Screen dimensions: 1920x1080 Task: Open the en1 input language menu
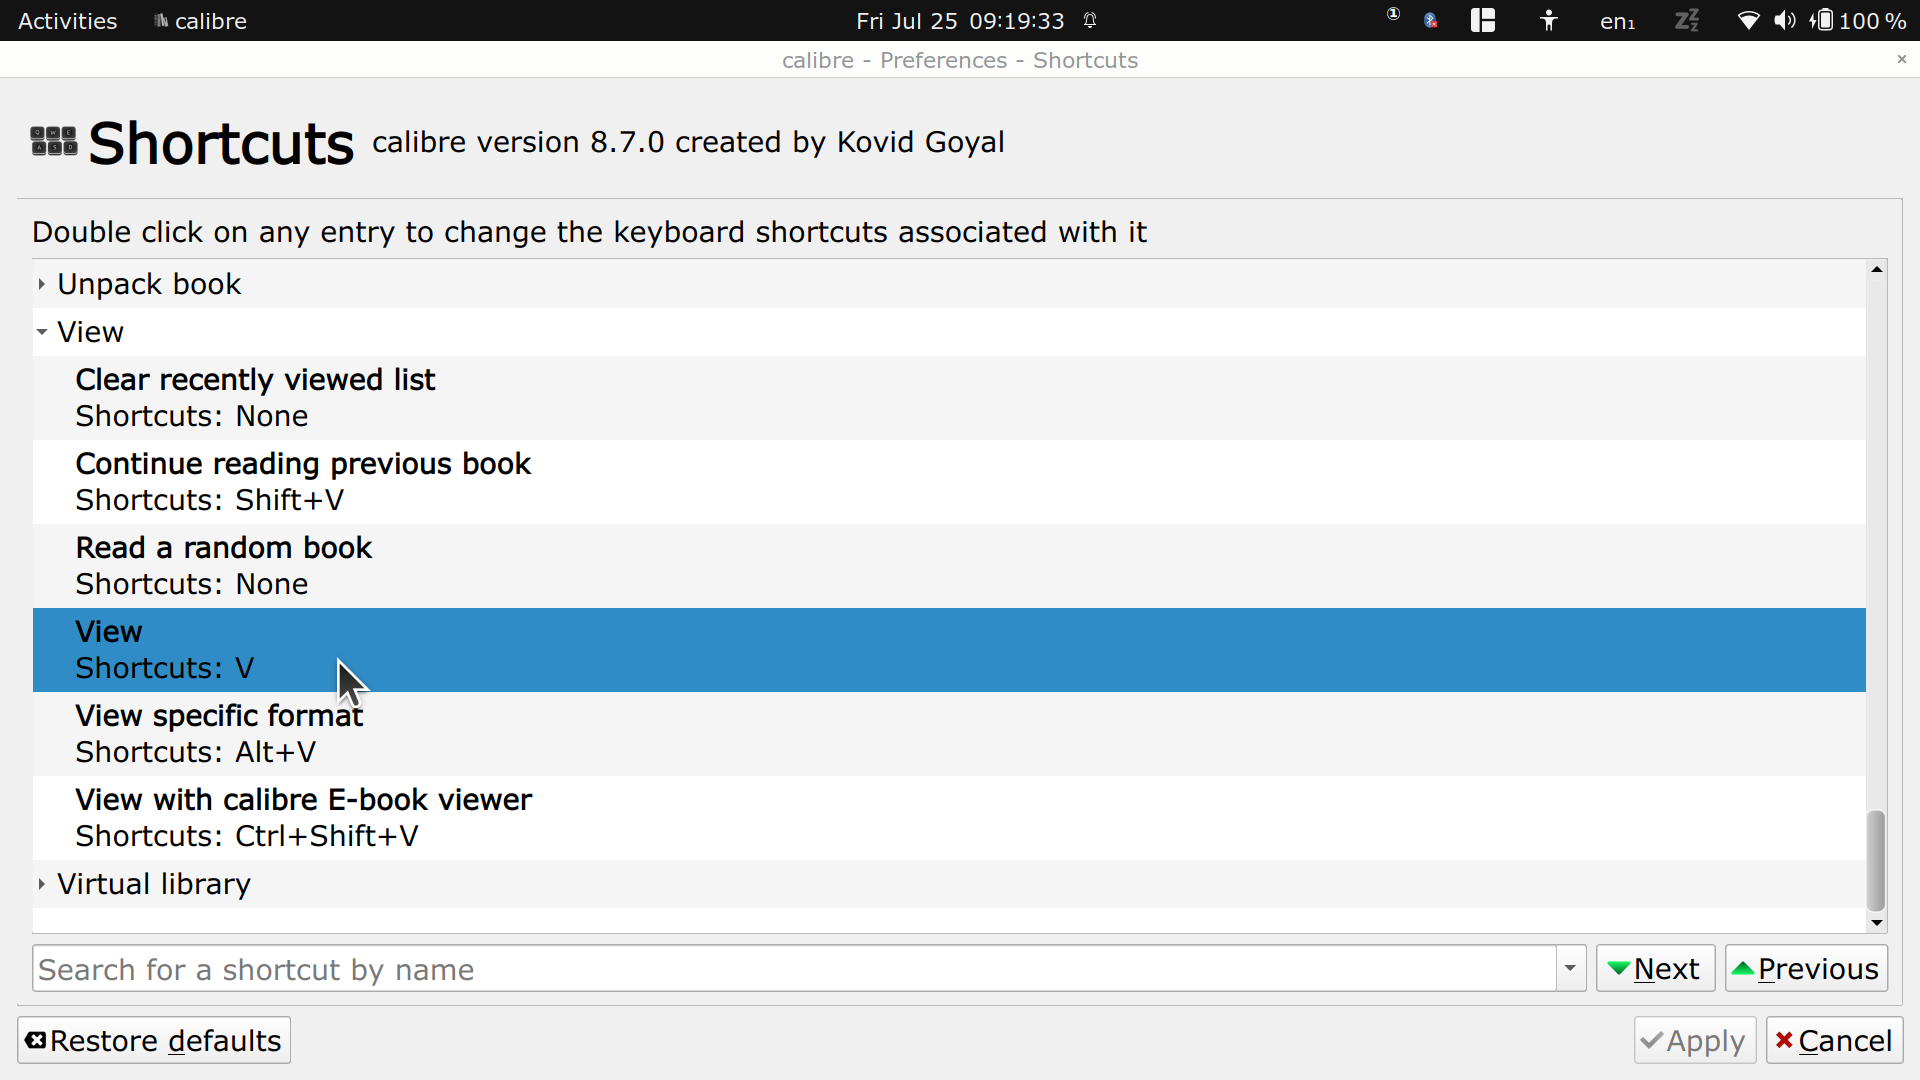click(1617, 21)
